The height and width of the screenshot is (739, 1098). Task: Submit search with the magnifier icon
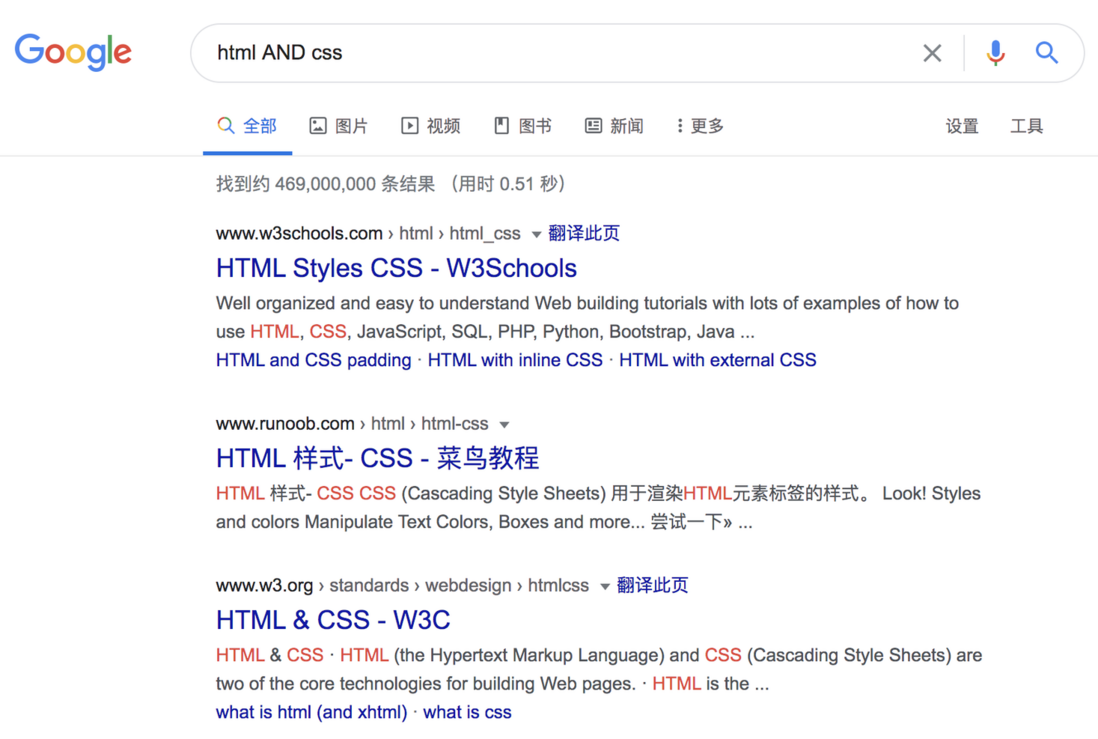1047,53
